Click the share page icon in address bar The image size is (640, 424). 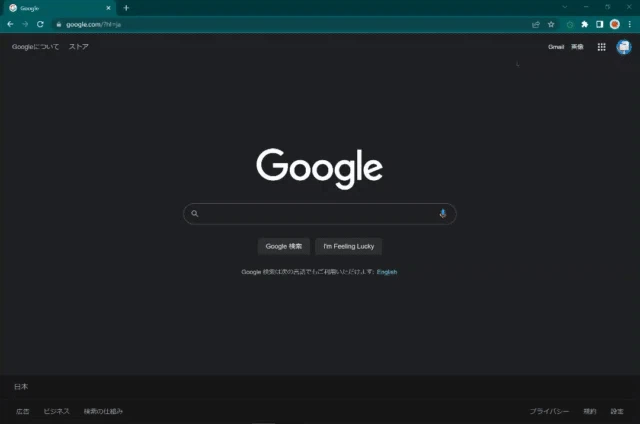pos(536,24)
